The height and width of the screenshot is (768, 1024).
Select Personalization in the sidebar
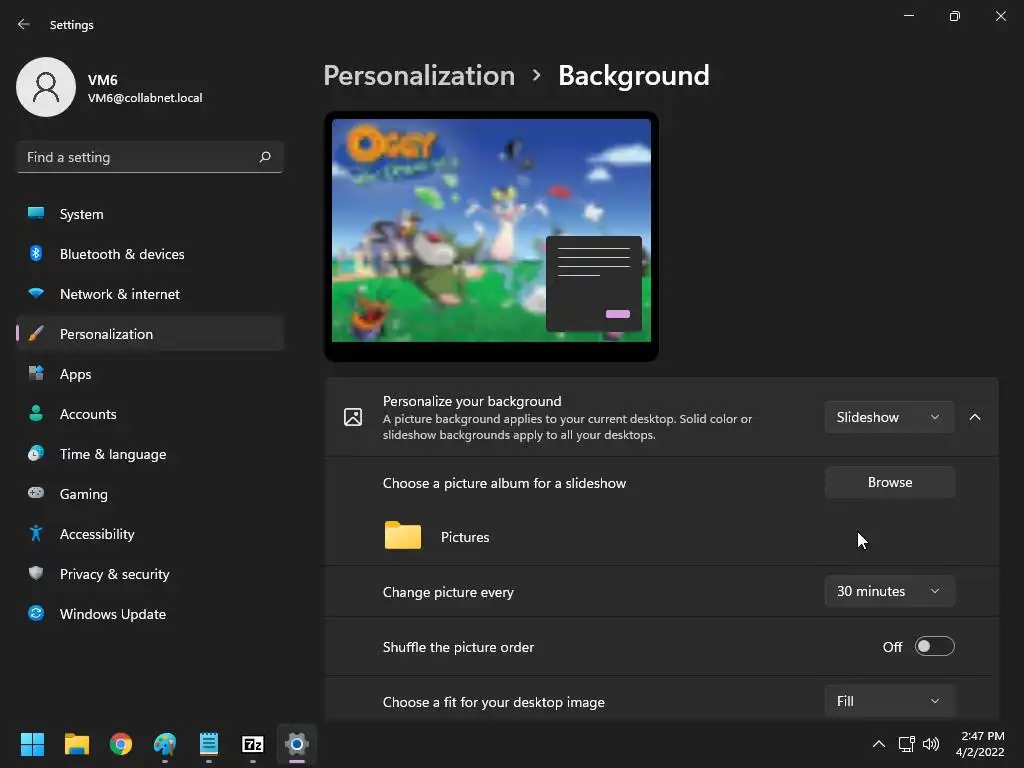point(150,334)
